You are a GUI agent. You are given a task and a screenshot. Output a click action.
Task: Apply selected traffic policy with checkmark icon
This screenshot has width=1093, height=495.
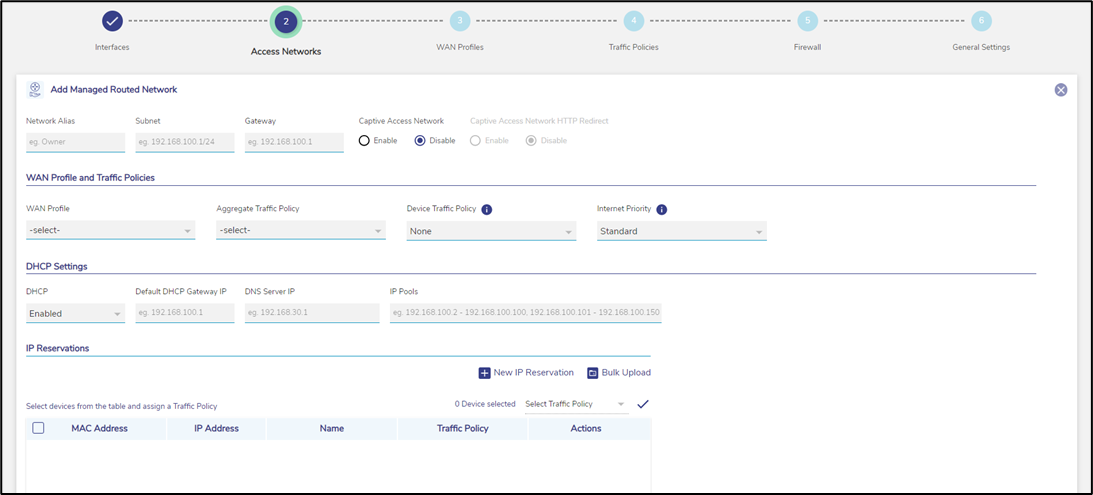click(x=643, y=404)
